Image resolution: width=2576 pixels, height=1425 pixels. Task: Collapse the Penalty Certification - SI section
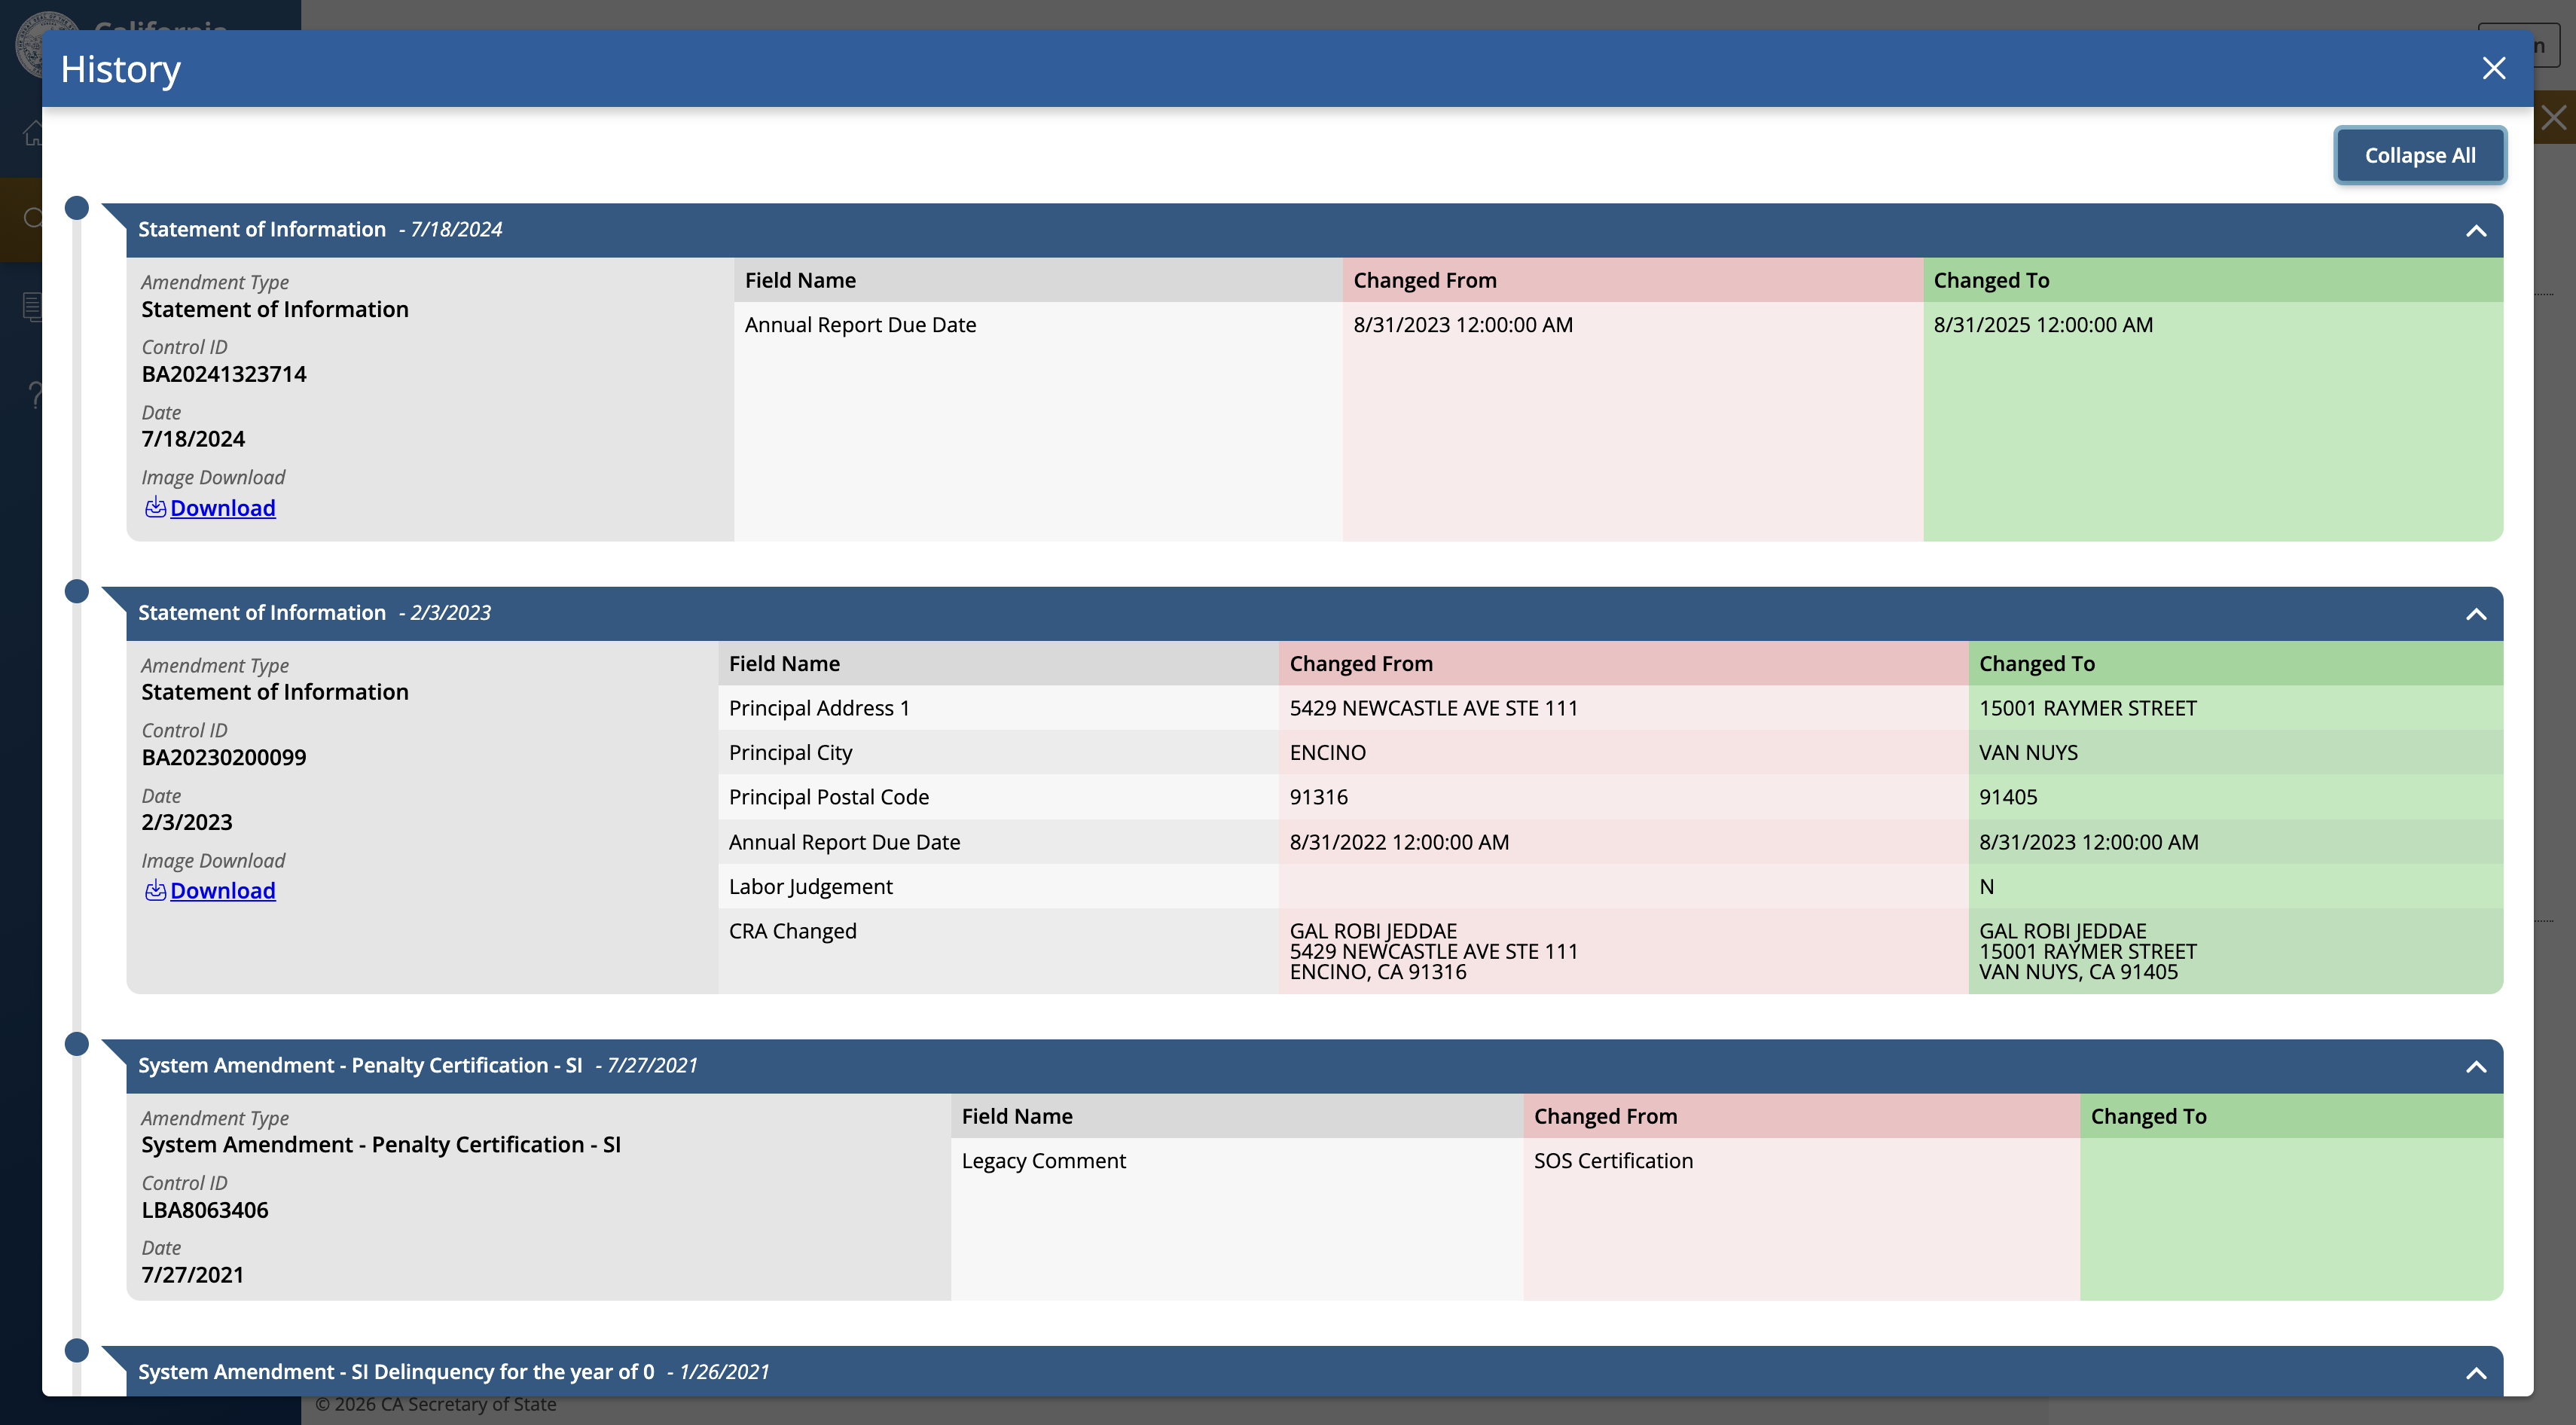coord(2475,1067)
